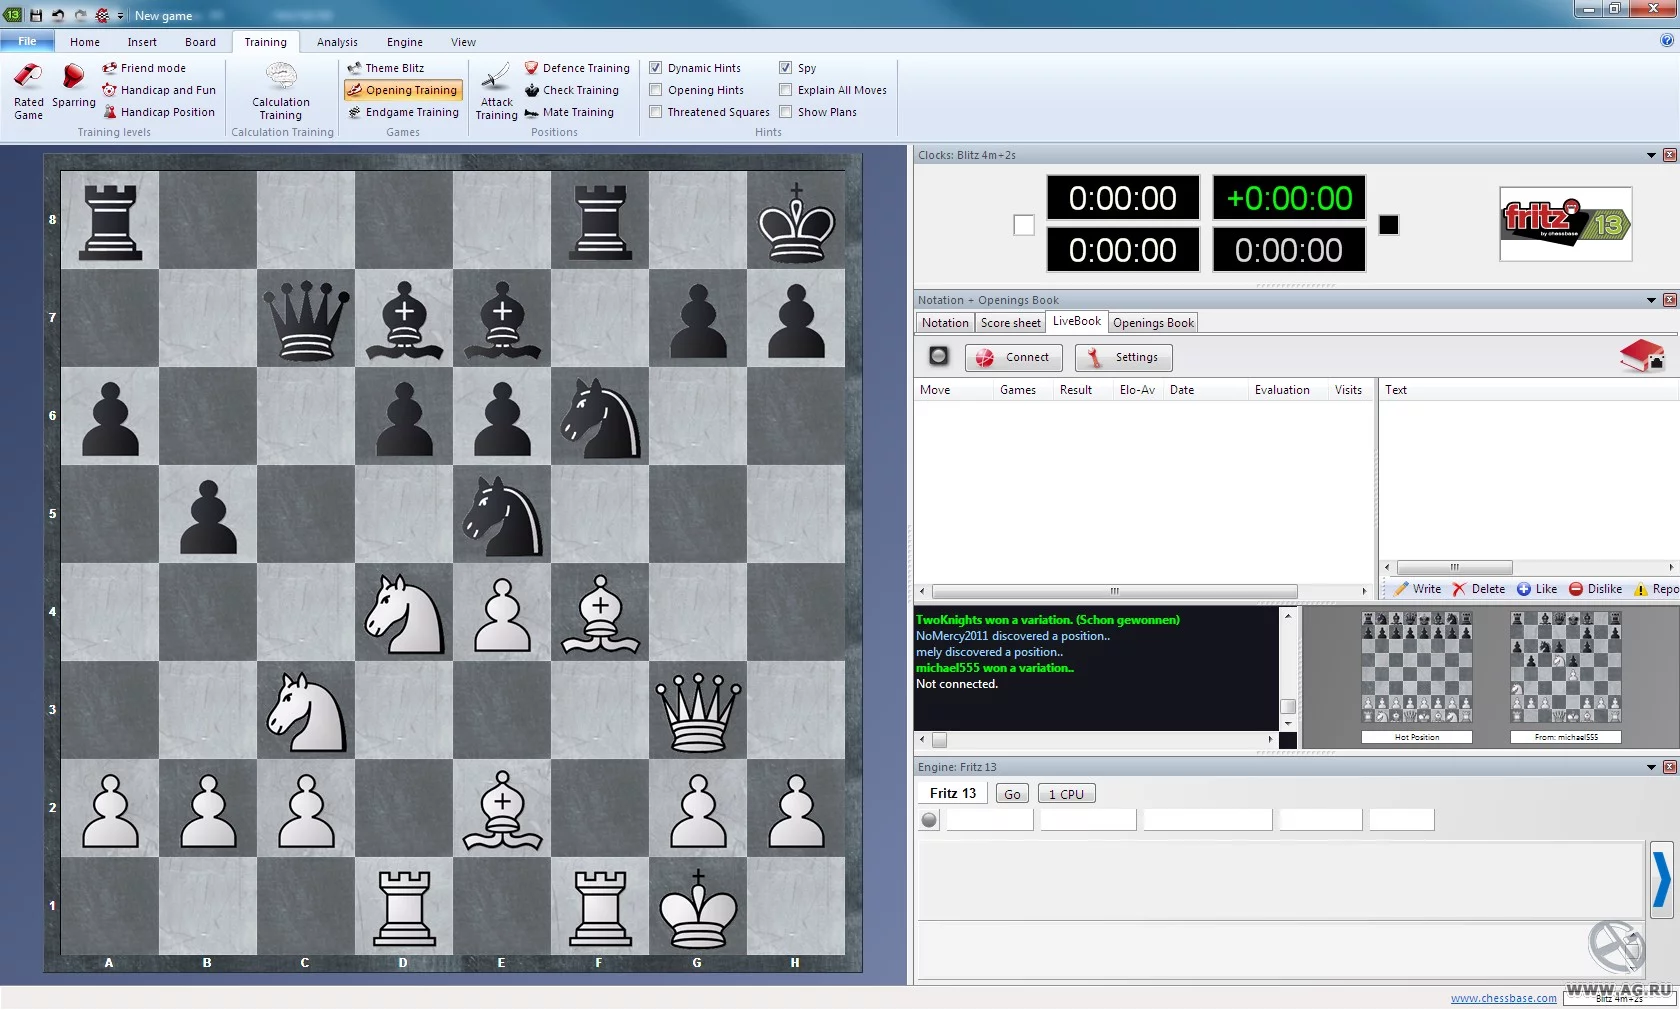
Task: Click the round record icon beside Connect
Action: 938,356
